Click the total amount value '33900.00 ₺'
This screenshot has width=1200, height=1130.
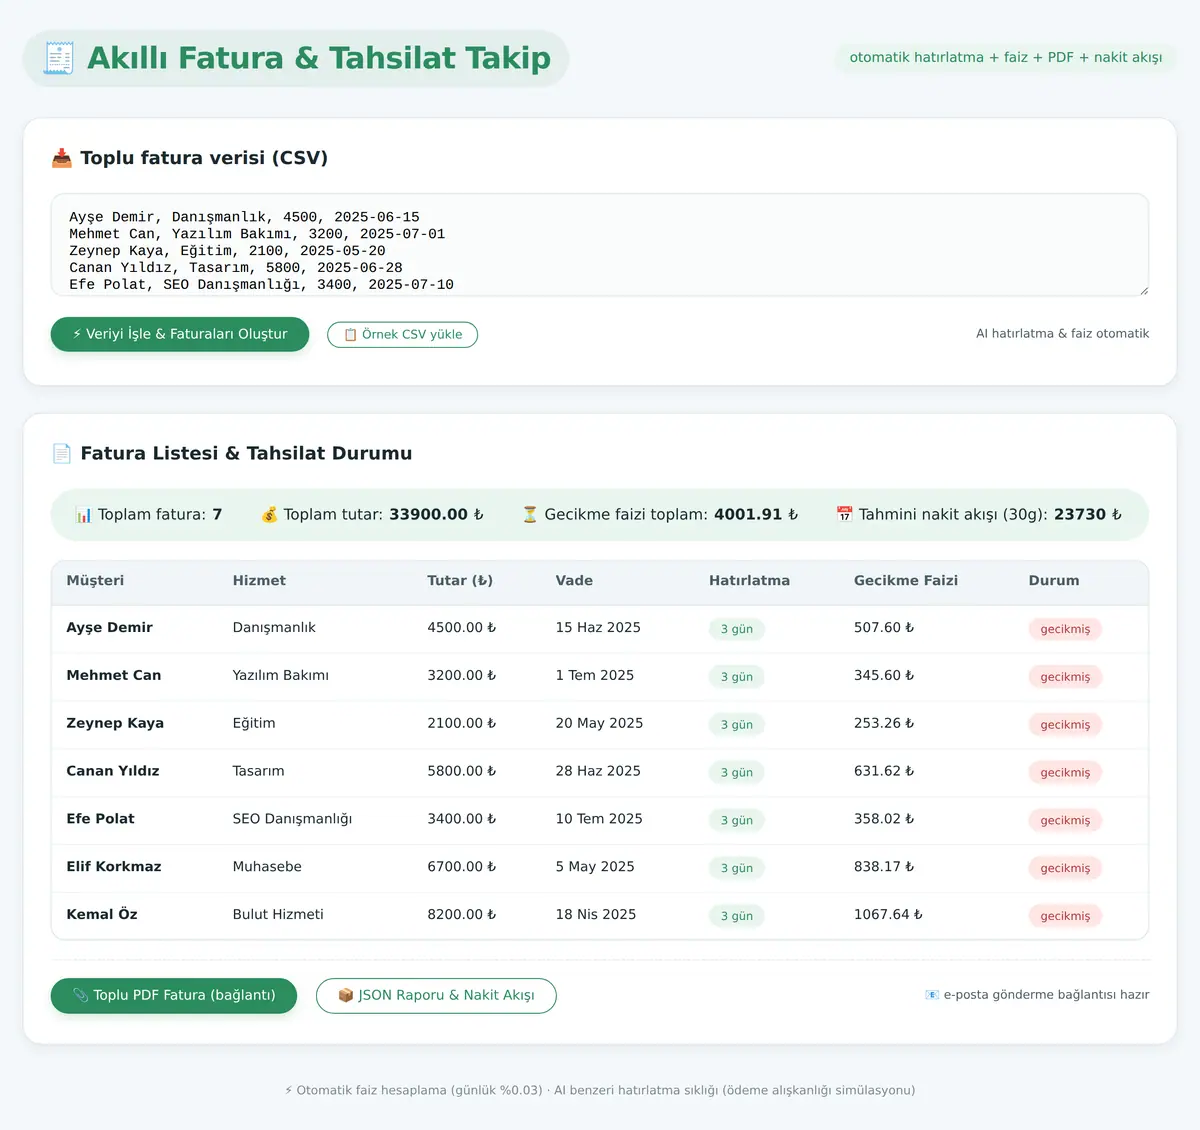[x=436, y=515]
